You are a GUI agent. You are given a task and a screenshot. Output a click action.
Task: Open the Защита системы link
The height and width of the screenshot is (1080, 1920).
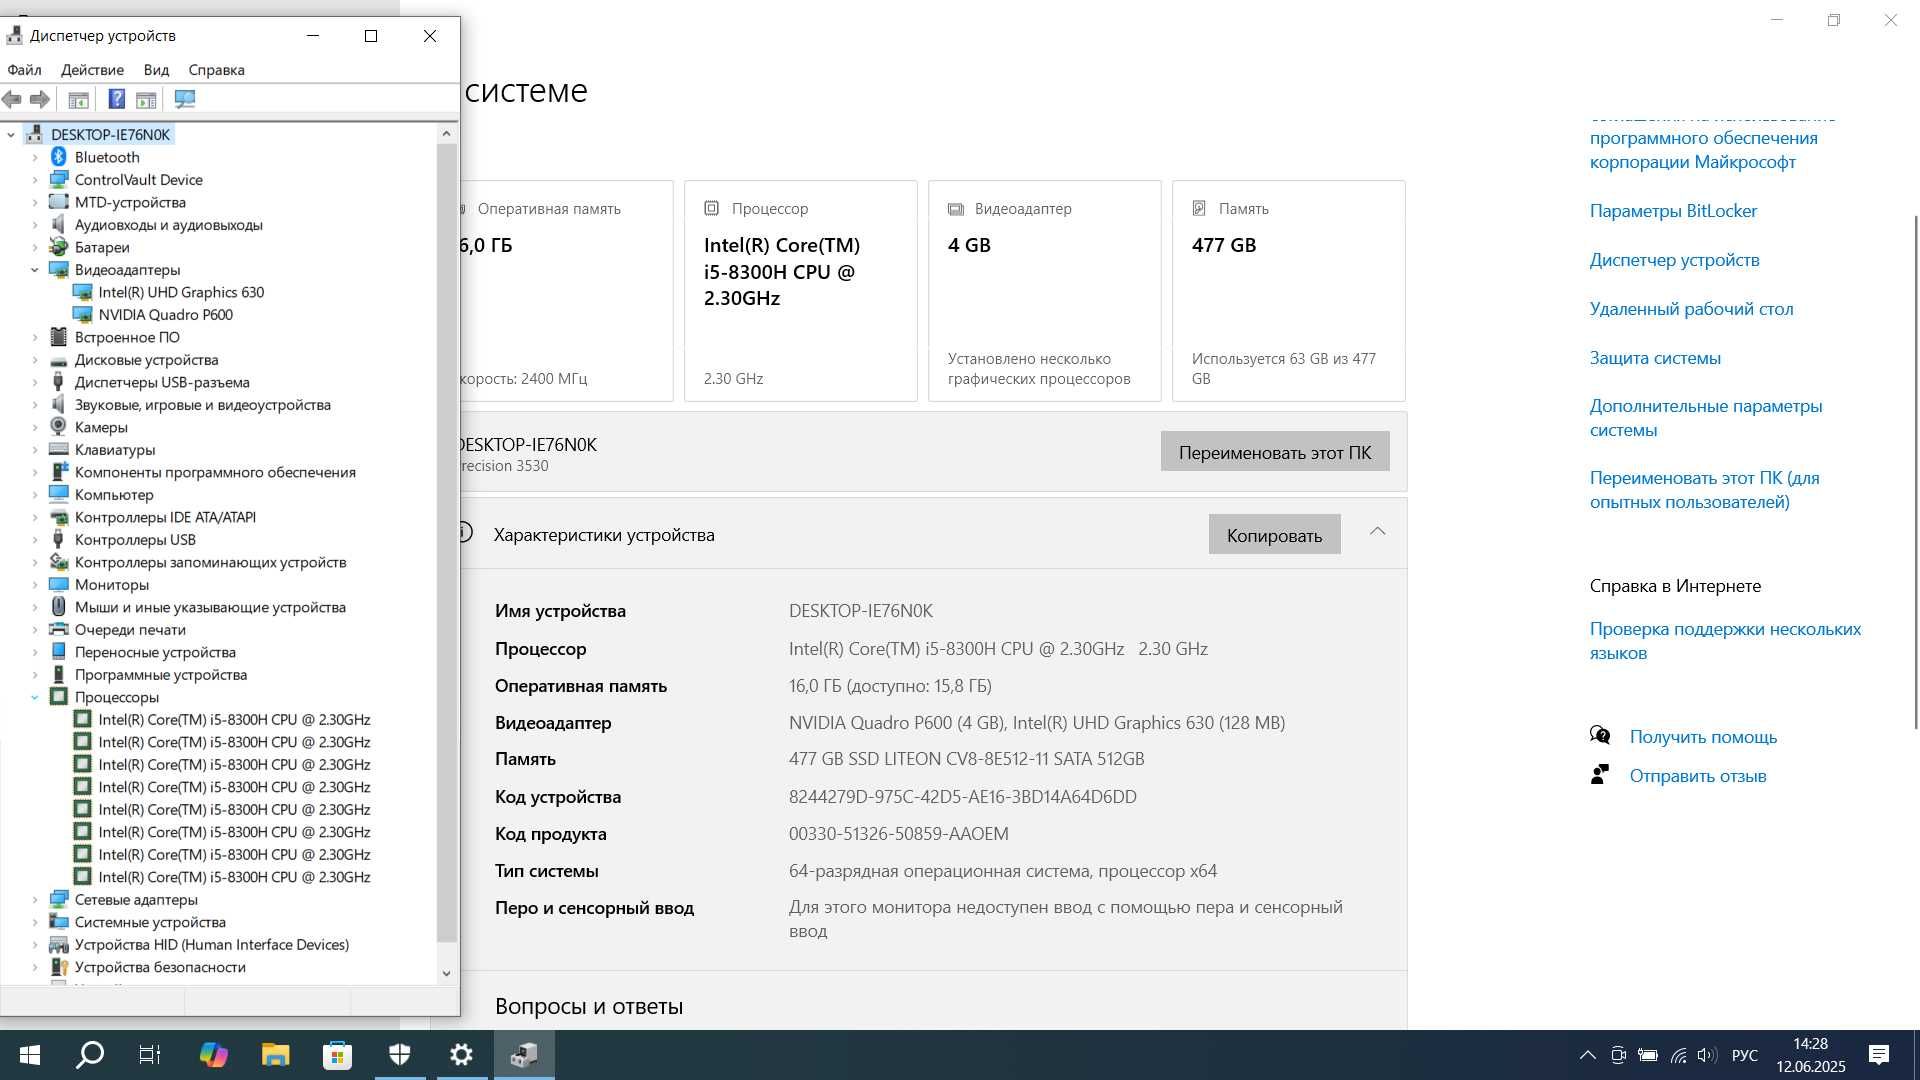coord(1655,358)
